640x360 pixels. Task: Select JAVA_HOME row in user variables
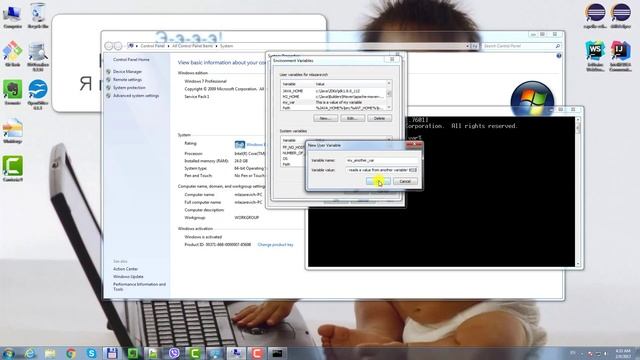pos(333,91)
